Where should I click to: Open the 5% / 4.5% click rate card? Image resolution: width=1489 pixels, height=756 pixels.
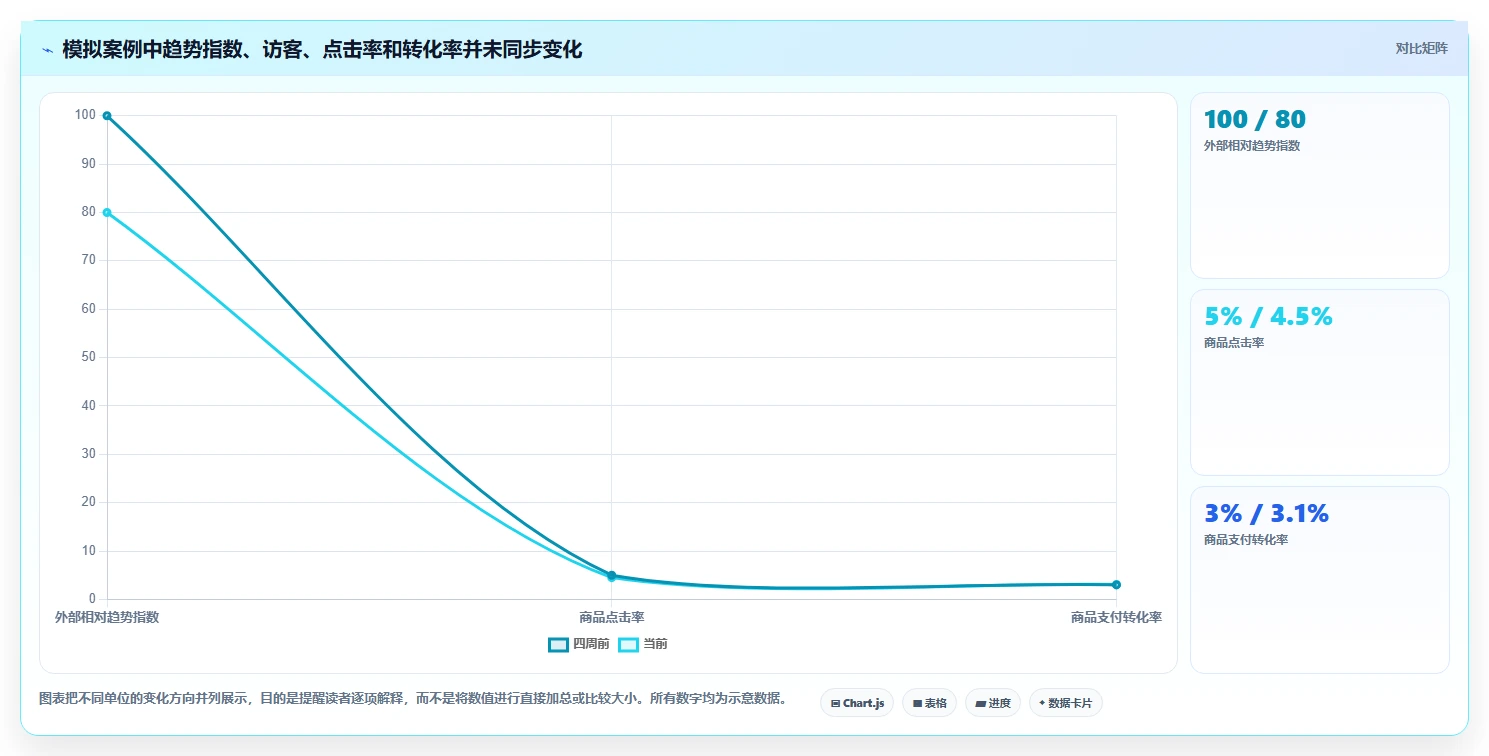coord(1319,382)
